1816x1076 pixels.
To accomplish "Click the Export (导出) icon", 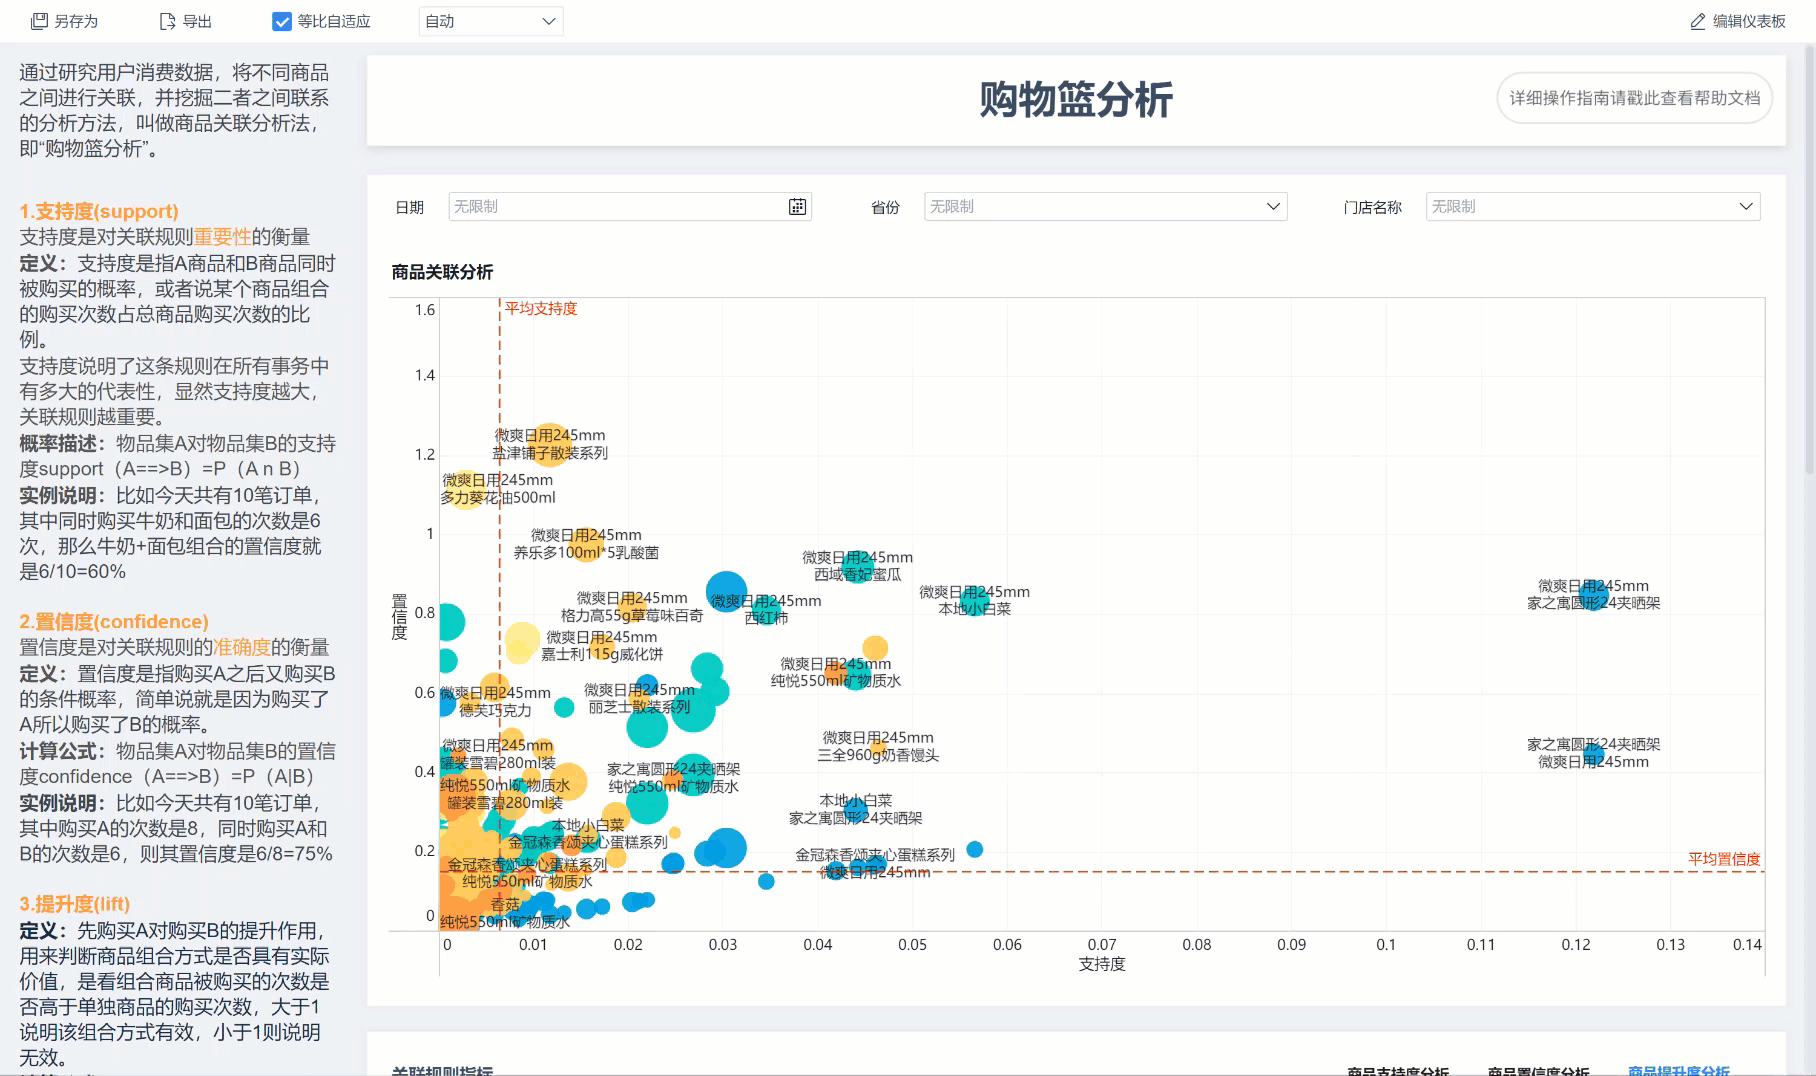I will [165, 20].
